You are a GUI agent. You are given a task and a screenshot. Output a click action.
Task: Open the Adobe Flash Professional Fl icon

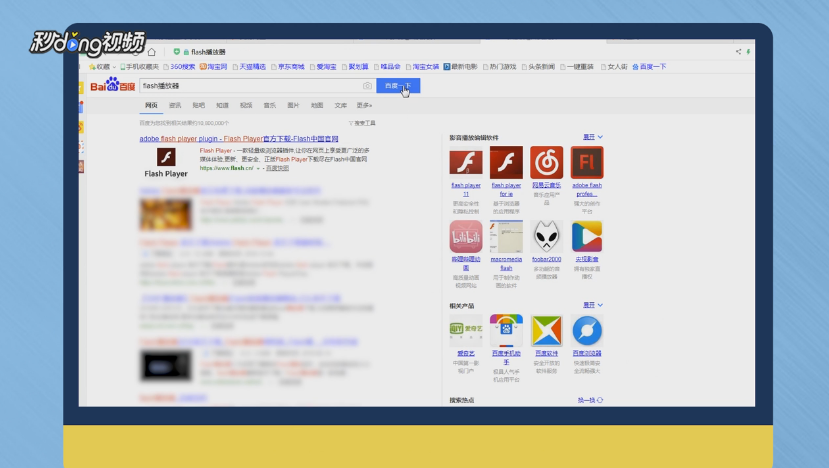click(x=587, y=162)
